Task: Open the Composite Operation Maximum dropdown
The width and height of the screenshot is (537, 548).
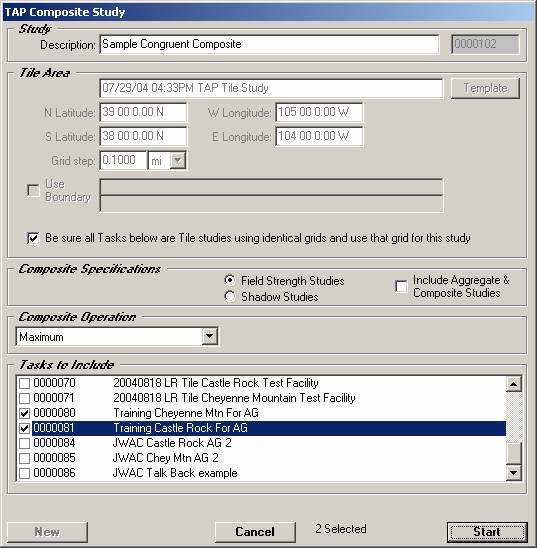Action: [209, 337]
